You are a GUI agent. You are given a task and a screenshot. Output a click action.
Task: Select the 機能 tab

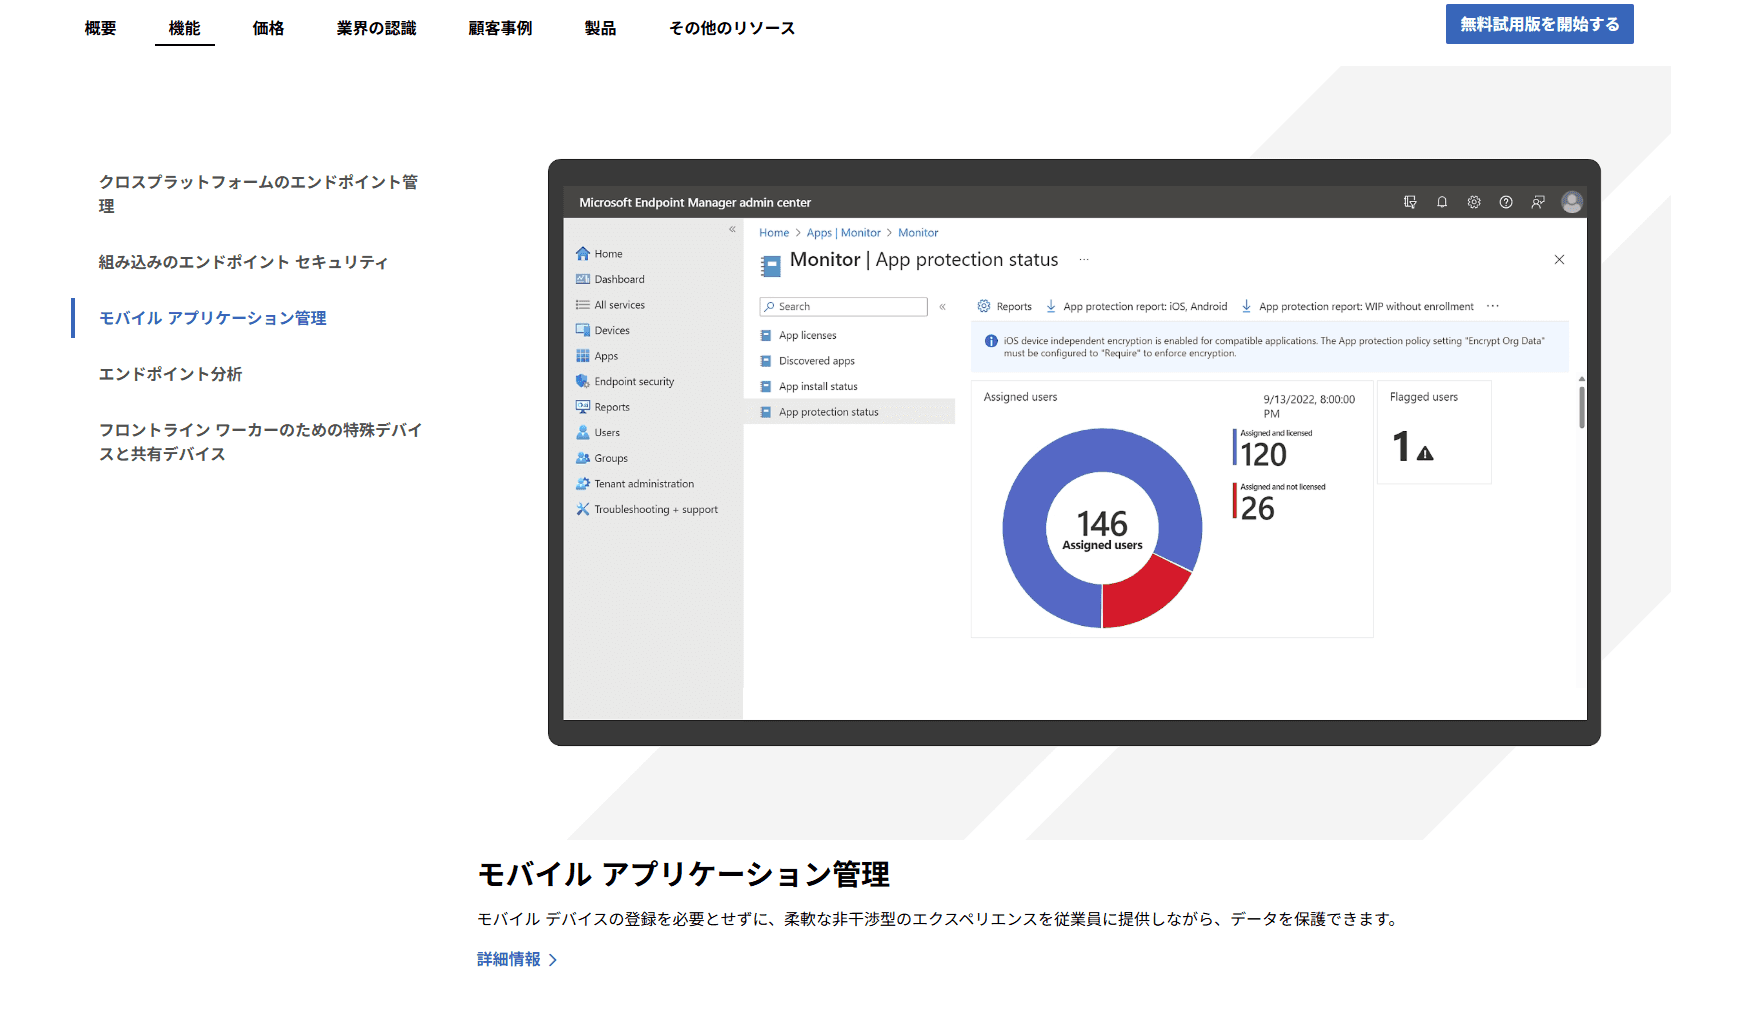(x=185, y=28)
